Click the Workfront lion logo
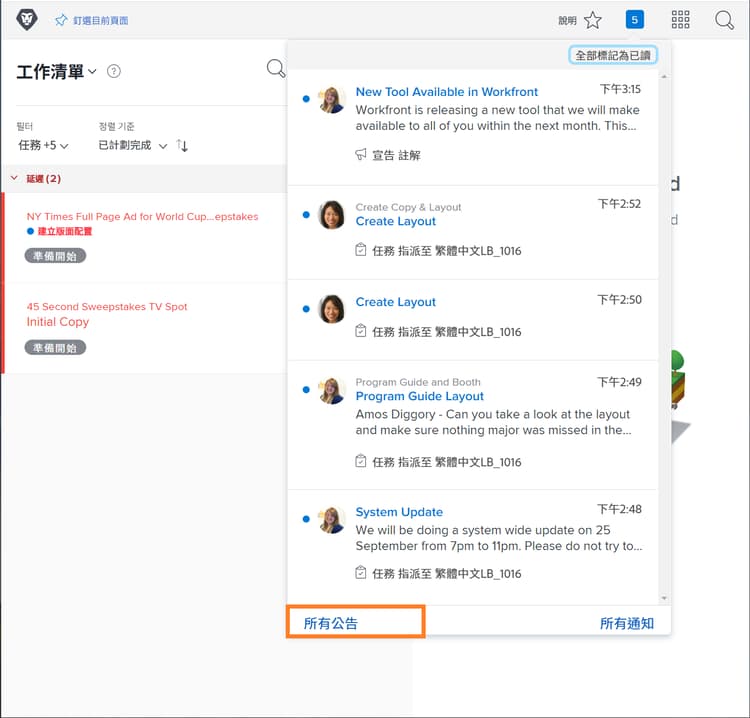Image resolution: width=750 pixels, height=718 pixels. (x=27, y=20)
